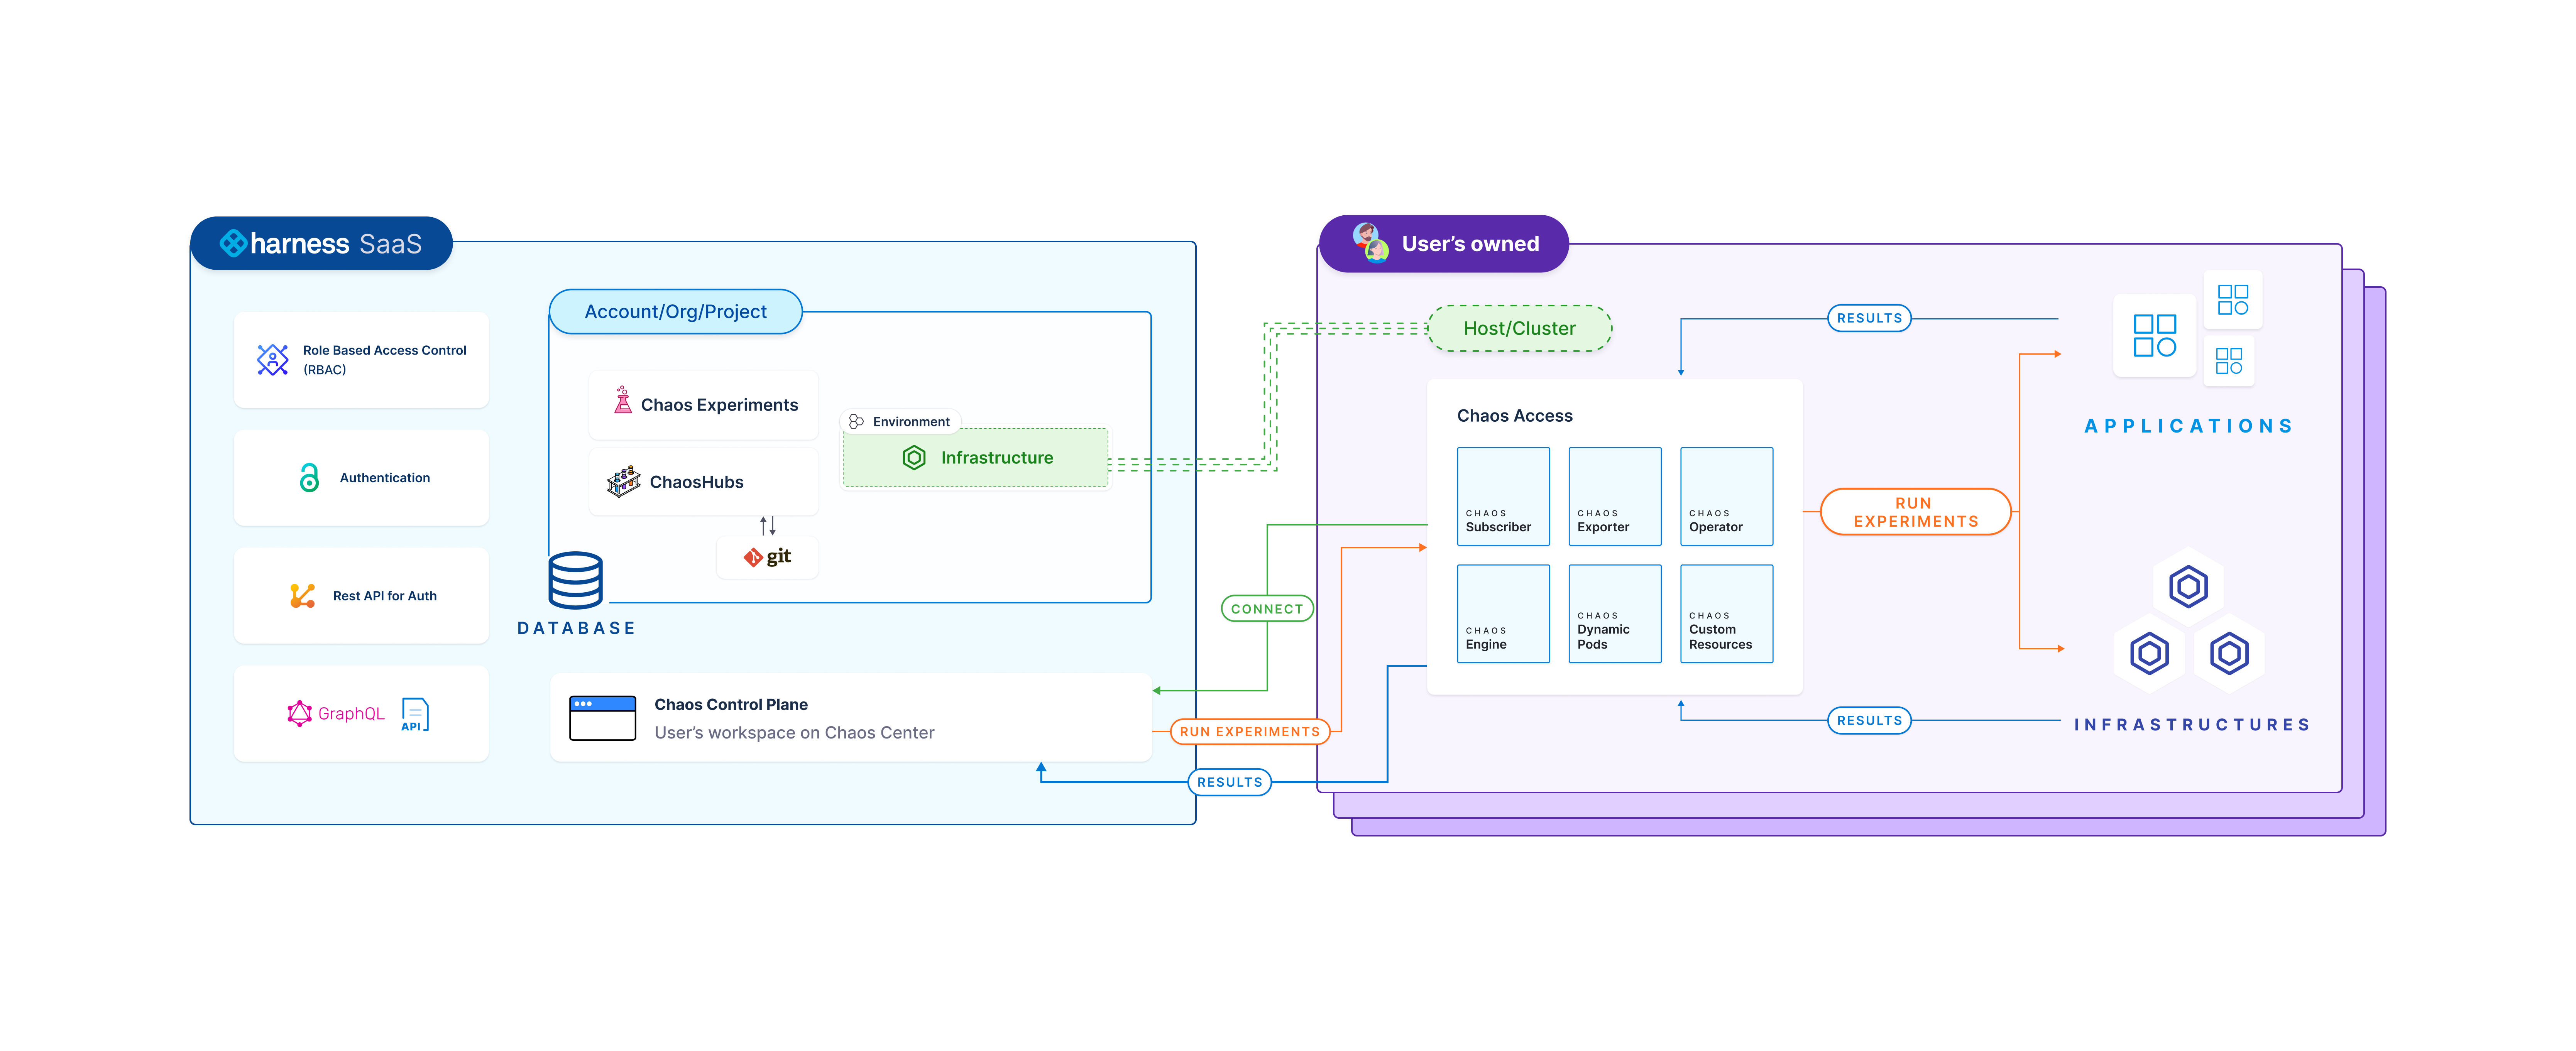Click the git logo icon

coord(752,557)
